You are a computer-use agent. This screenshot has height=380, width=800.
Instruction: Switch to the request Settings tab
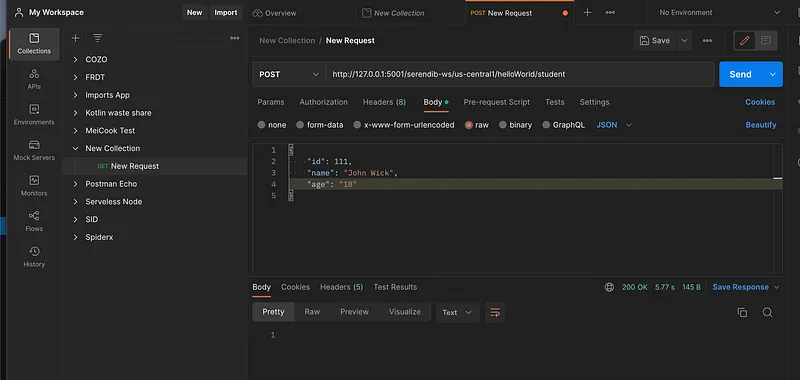(x=594, y=102)
